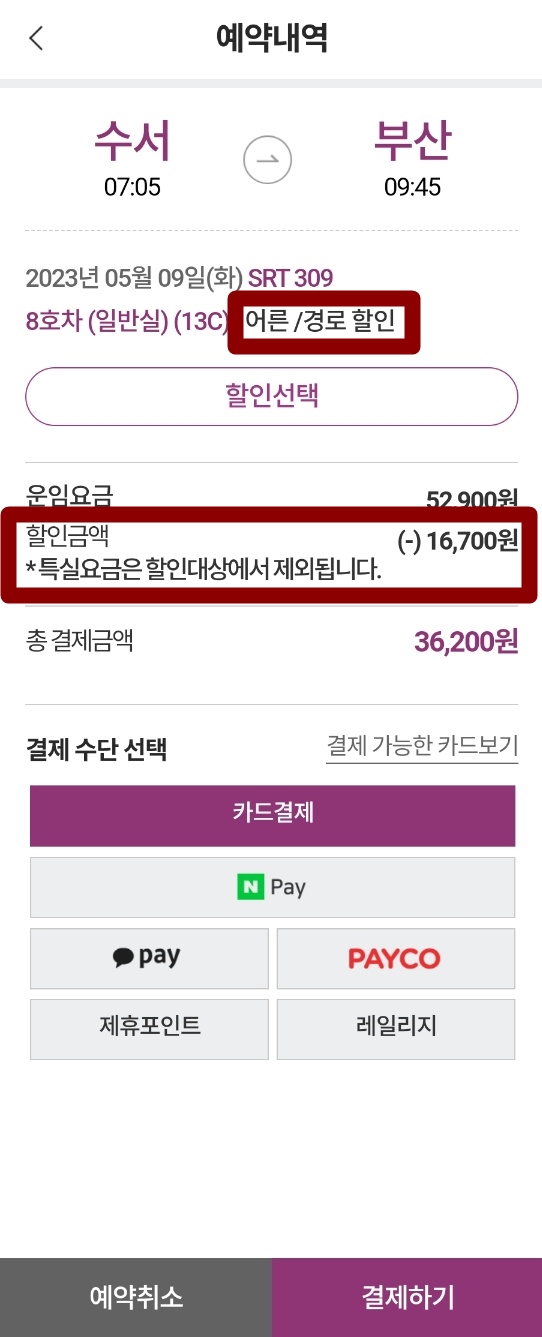Choose Kakao pay speech bubble option

tap(149, 958)
